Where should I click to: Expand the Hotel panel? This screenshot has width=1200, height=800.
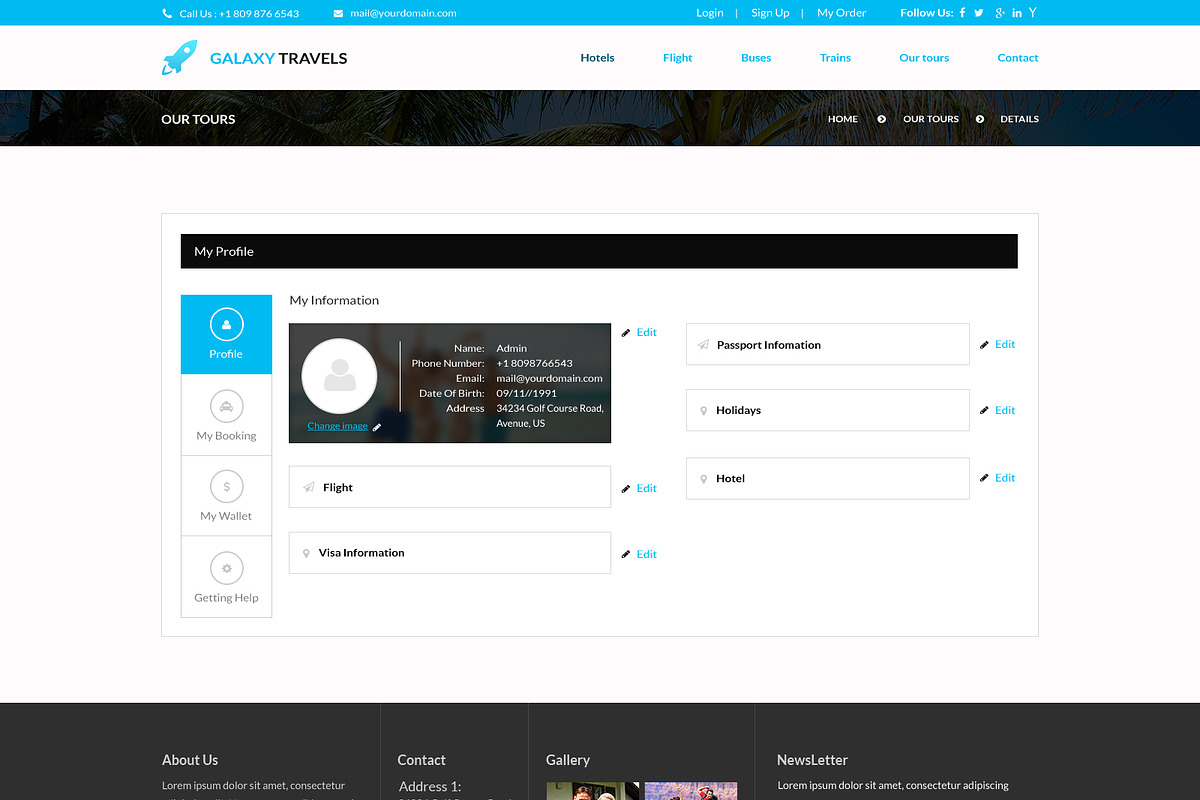pos(828,478)
